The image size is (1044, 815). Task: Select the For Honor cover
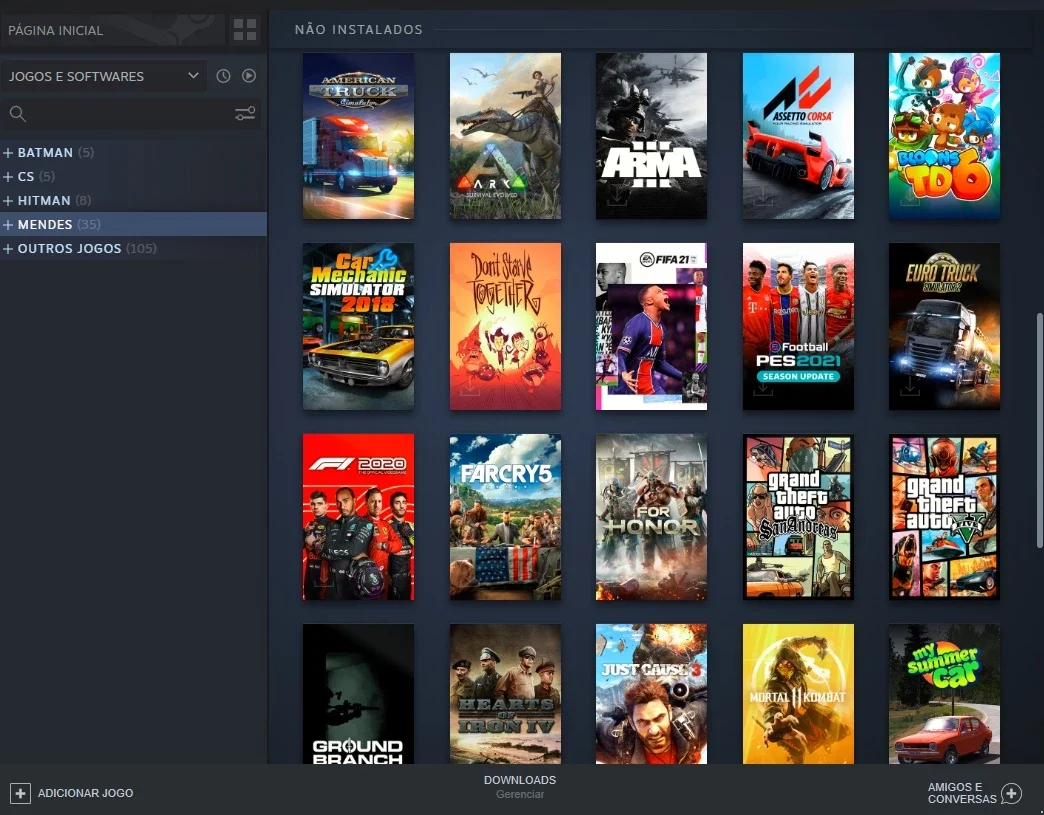click(x=651, y=517)
